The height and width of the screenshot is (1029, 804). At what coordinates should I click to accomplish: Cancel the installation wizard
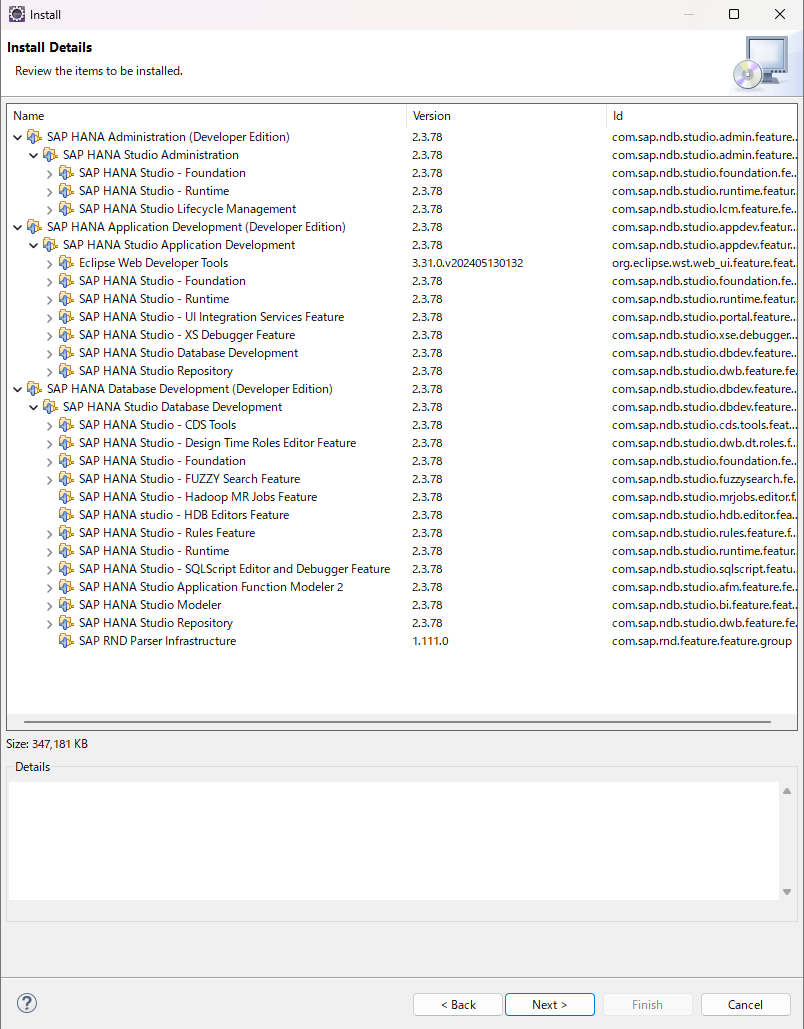(x=745, y=1004)
